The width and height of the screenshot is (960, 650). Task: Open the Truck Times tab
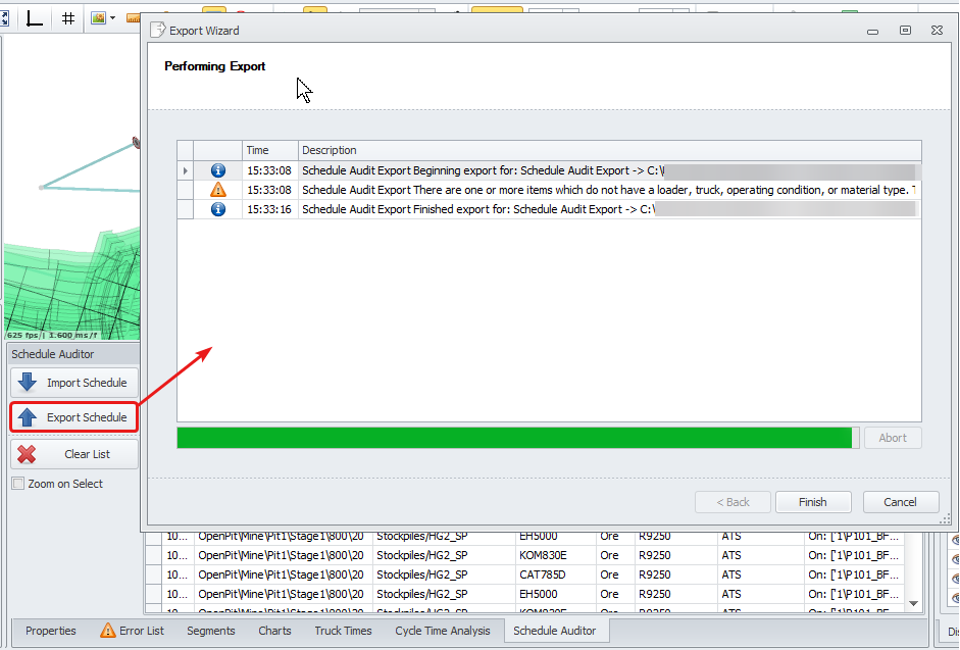[343, 630]
